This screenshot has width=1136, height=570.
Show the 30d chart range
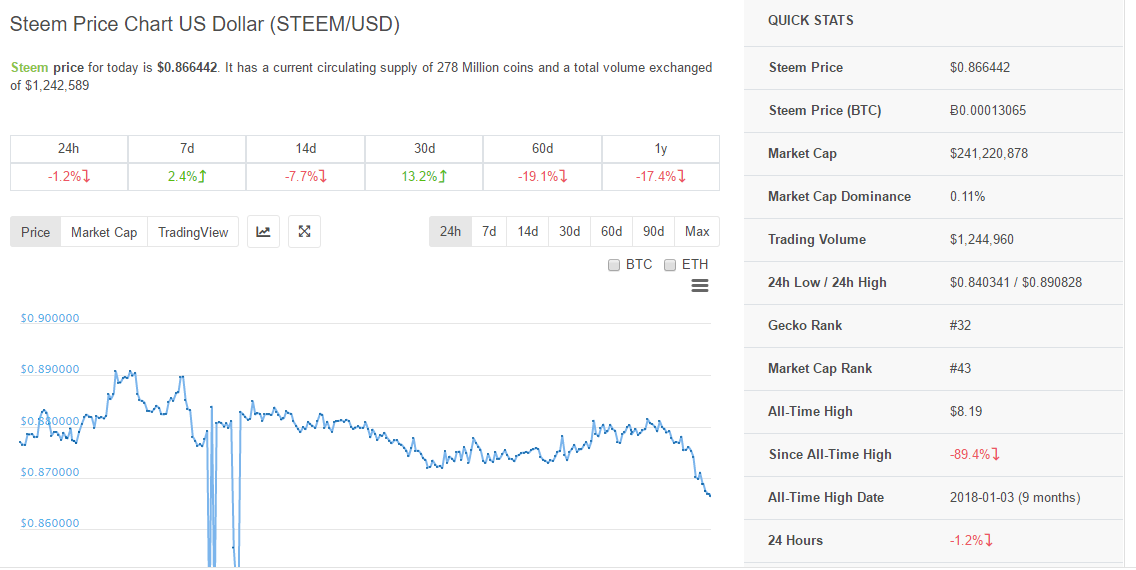570,231
